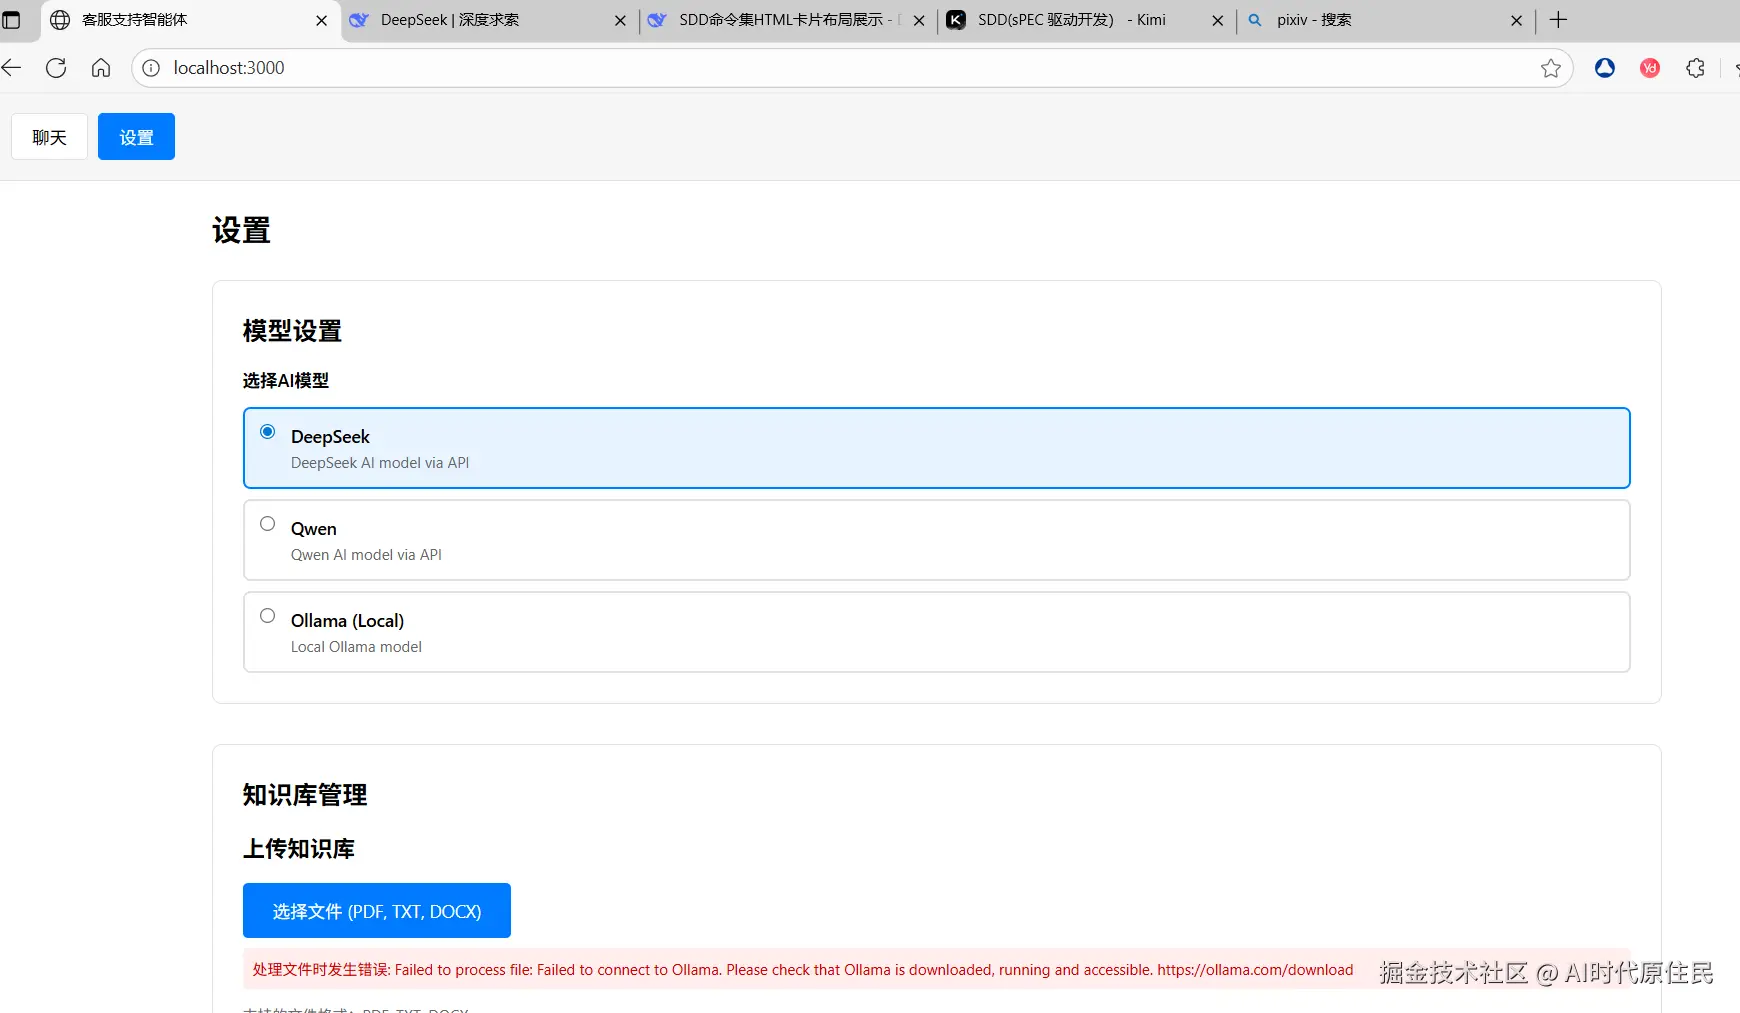Open the tab actions menu icon
Viewport: 1740px width, 1013px height.
tap(11, 20)
